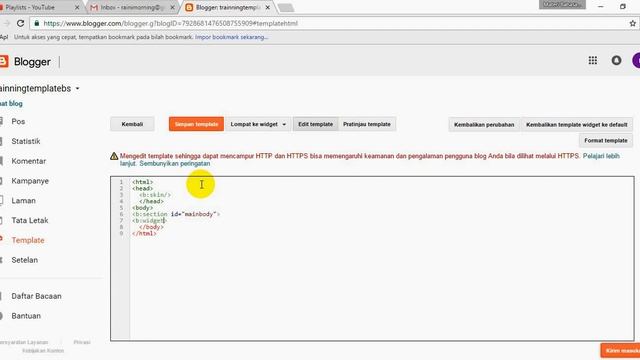The width and height of the screenshot is (640, 360).
Task: Select the Edit template button
Action: (x=316, y=124)
